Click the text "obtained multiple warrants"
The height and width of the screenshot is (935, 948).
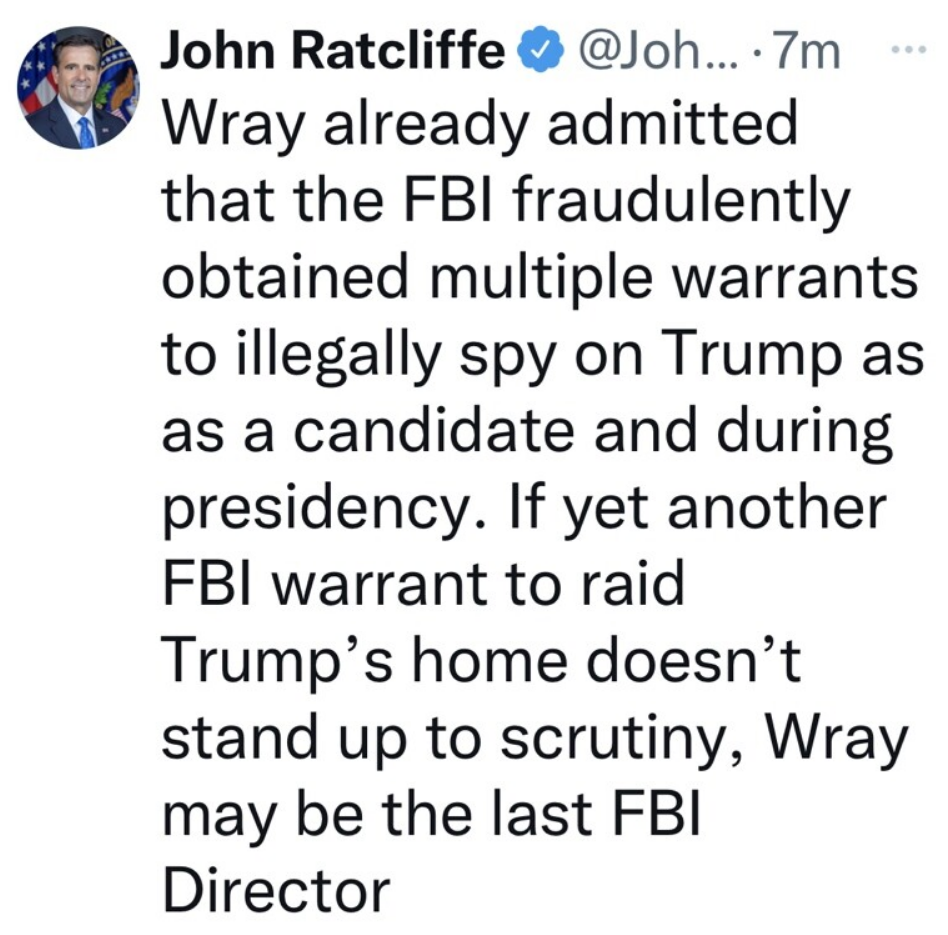pyautogui.click(x=539, y=278)
